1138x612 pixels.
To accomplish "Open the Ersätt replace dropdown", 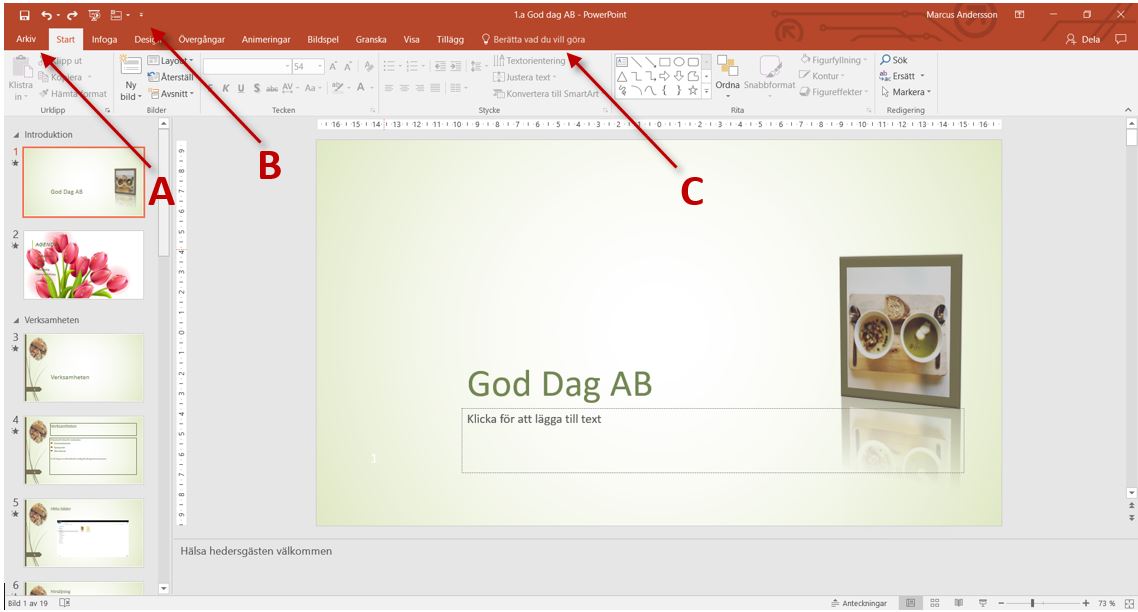I will point(902,76).
